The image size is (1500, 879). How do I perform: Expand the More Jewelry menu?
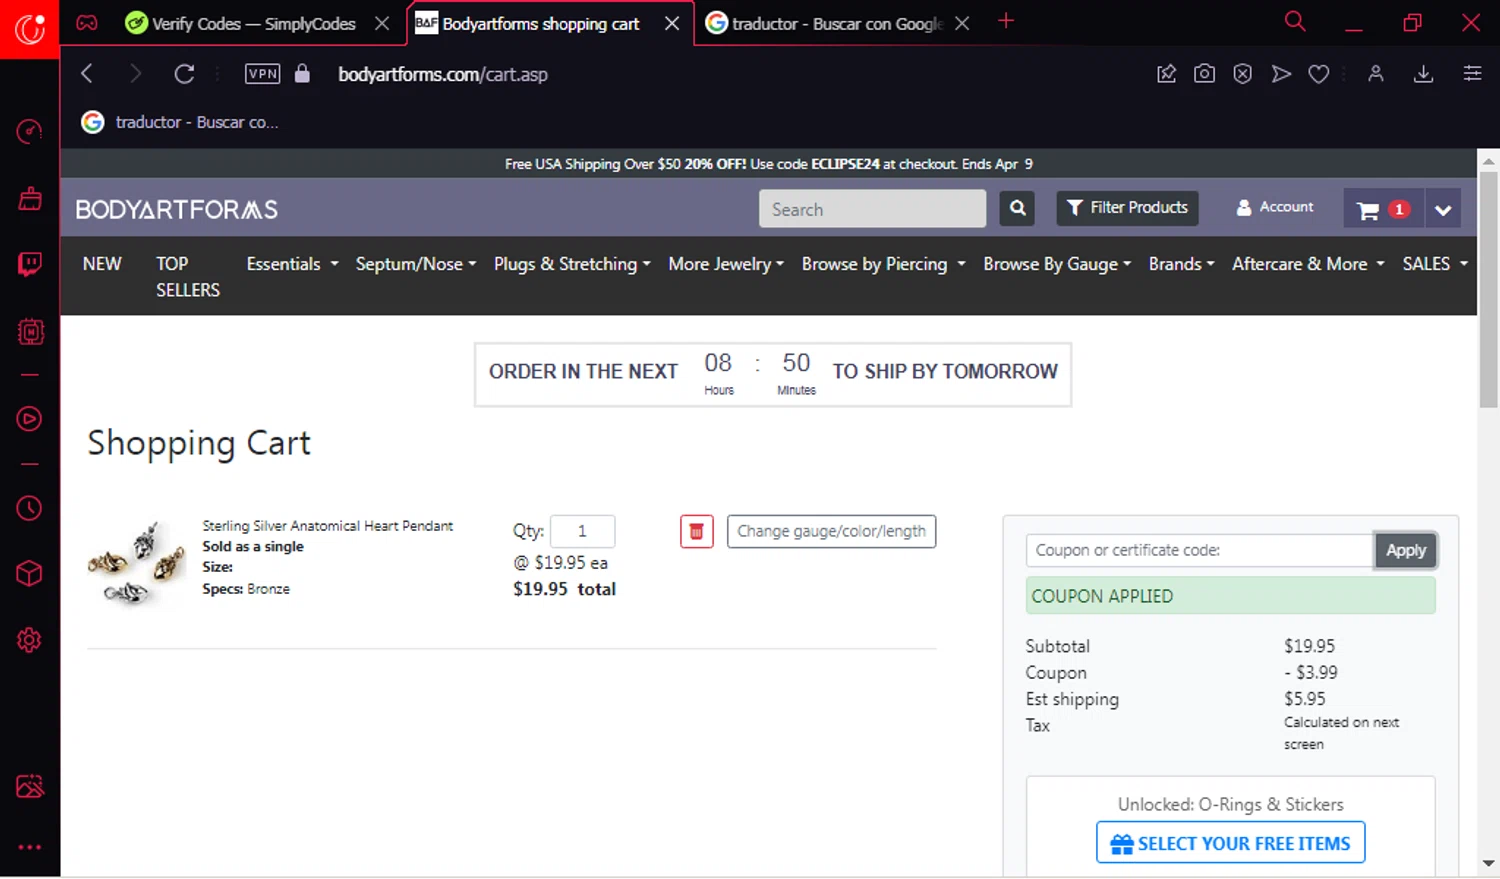726,264
